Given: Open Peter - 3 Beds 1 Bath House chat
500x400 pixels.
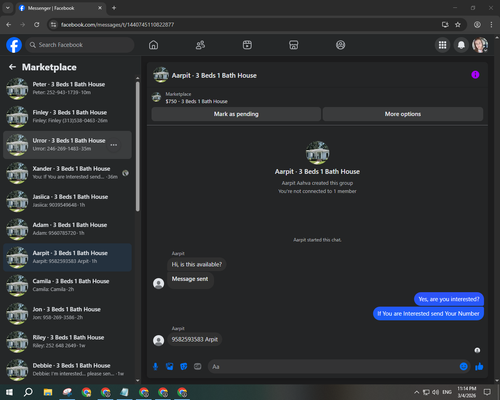Looking at the screenshot, I should tap(67, 89).
